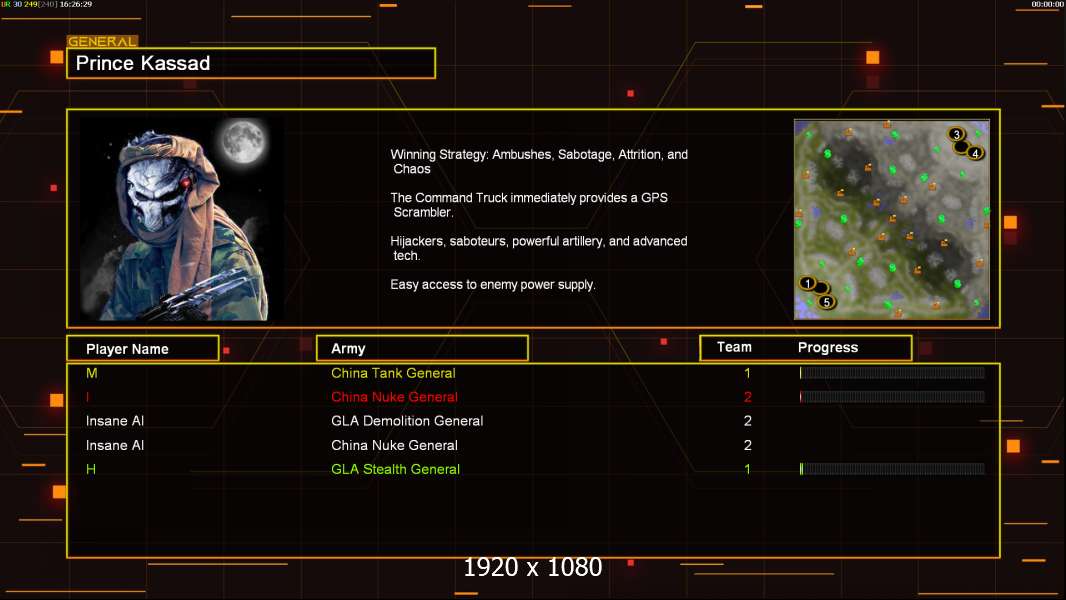
Task: Click red team number 2 for player I
Action: click(x=747, y=397)
